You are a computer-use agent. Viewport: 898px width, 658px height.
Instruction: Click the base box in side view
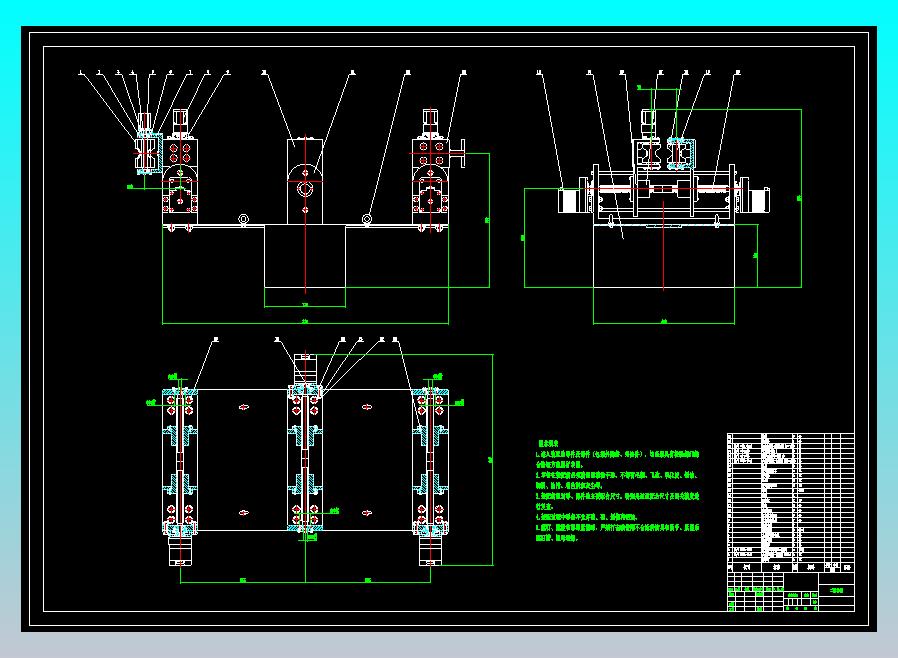663,255
